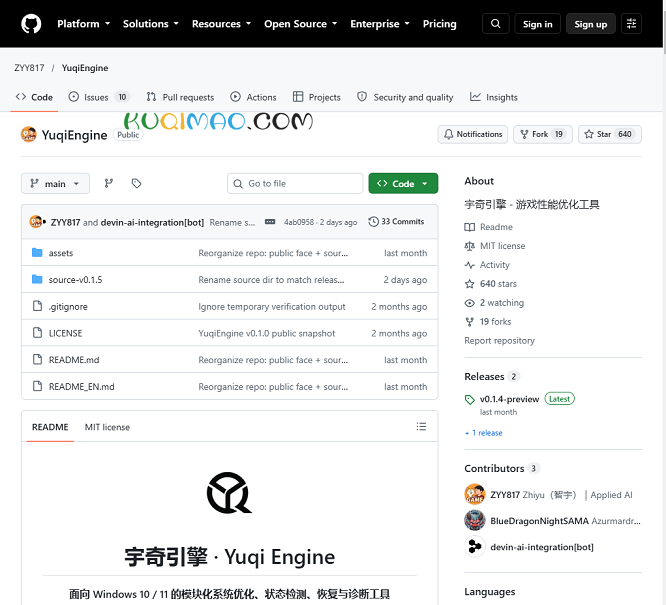666x605 pixels.
Task: Click the search magnifier icon
Action: tap(496, 24)
